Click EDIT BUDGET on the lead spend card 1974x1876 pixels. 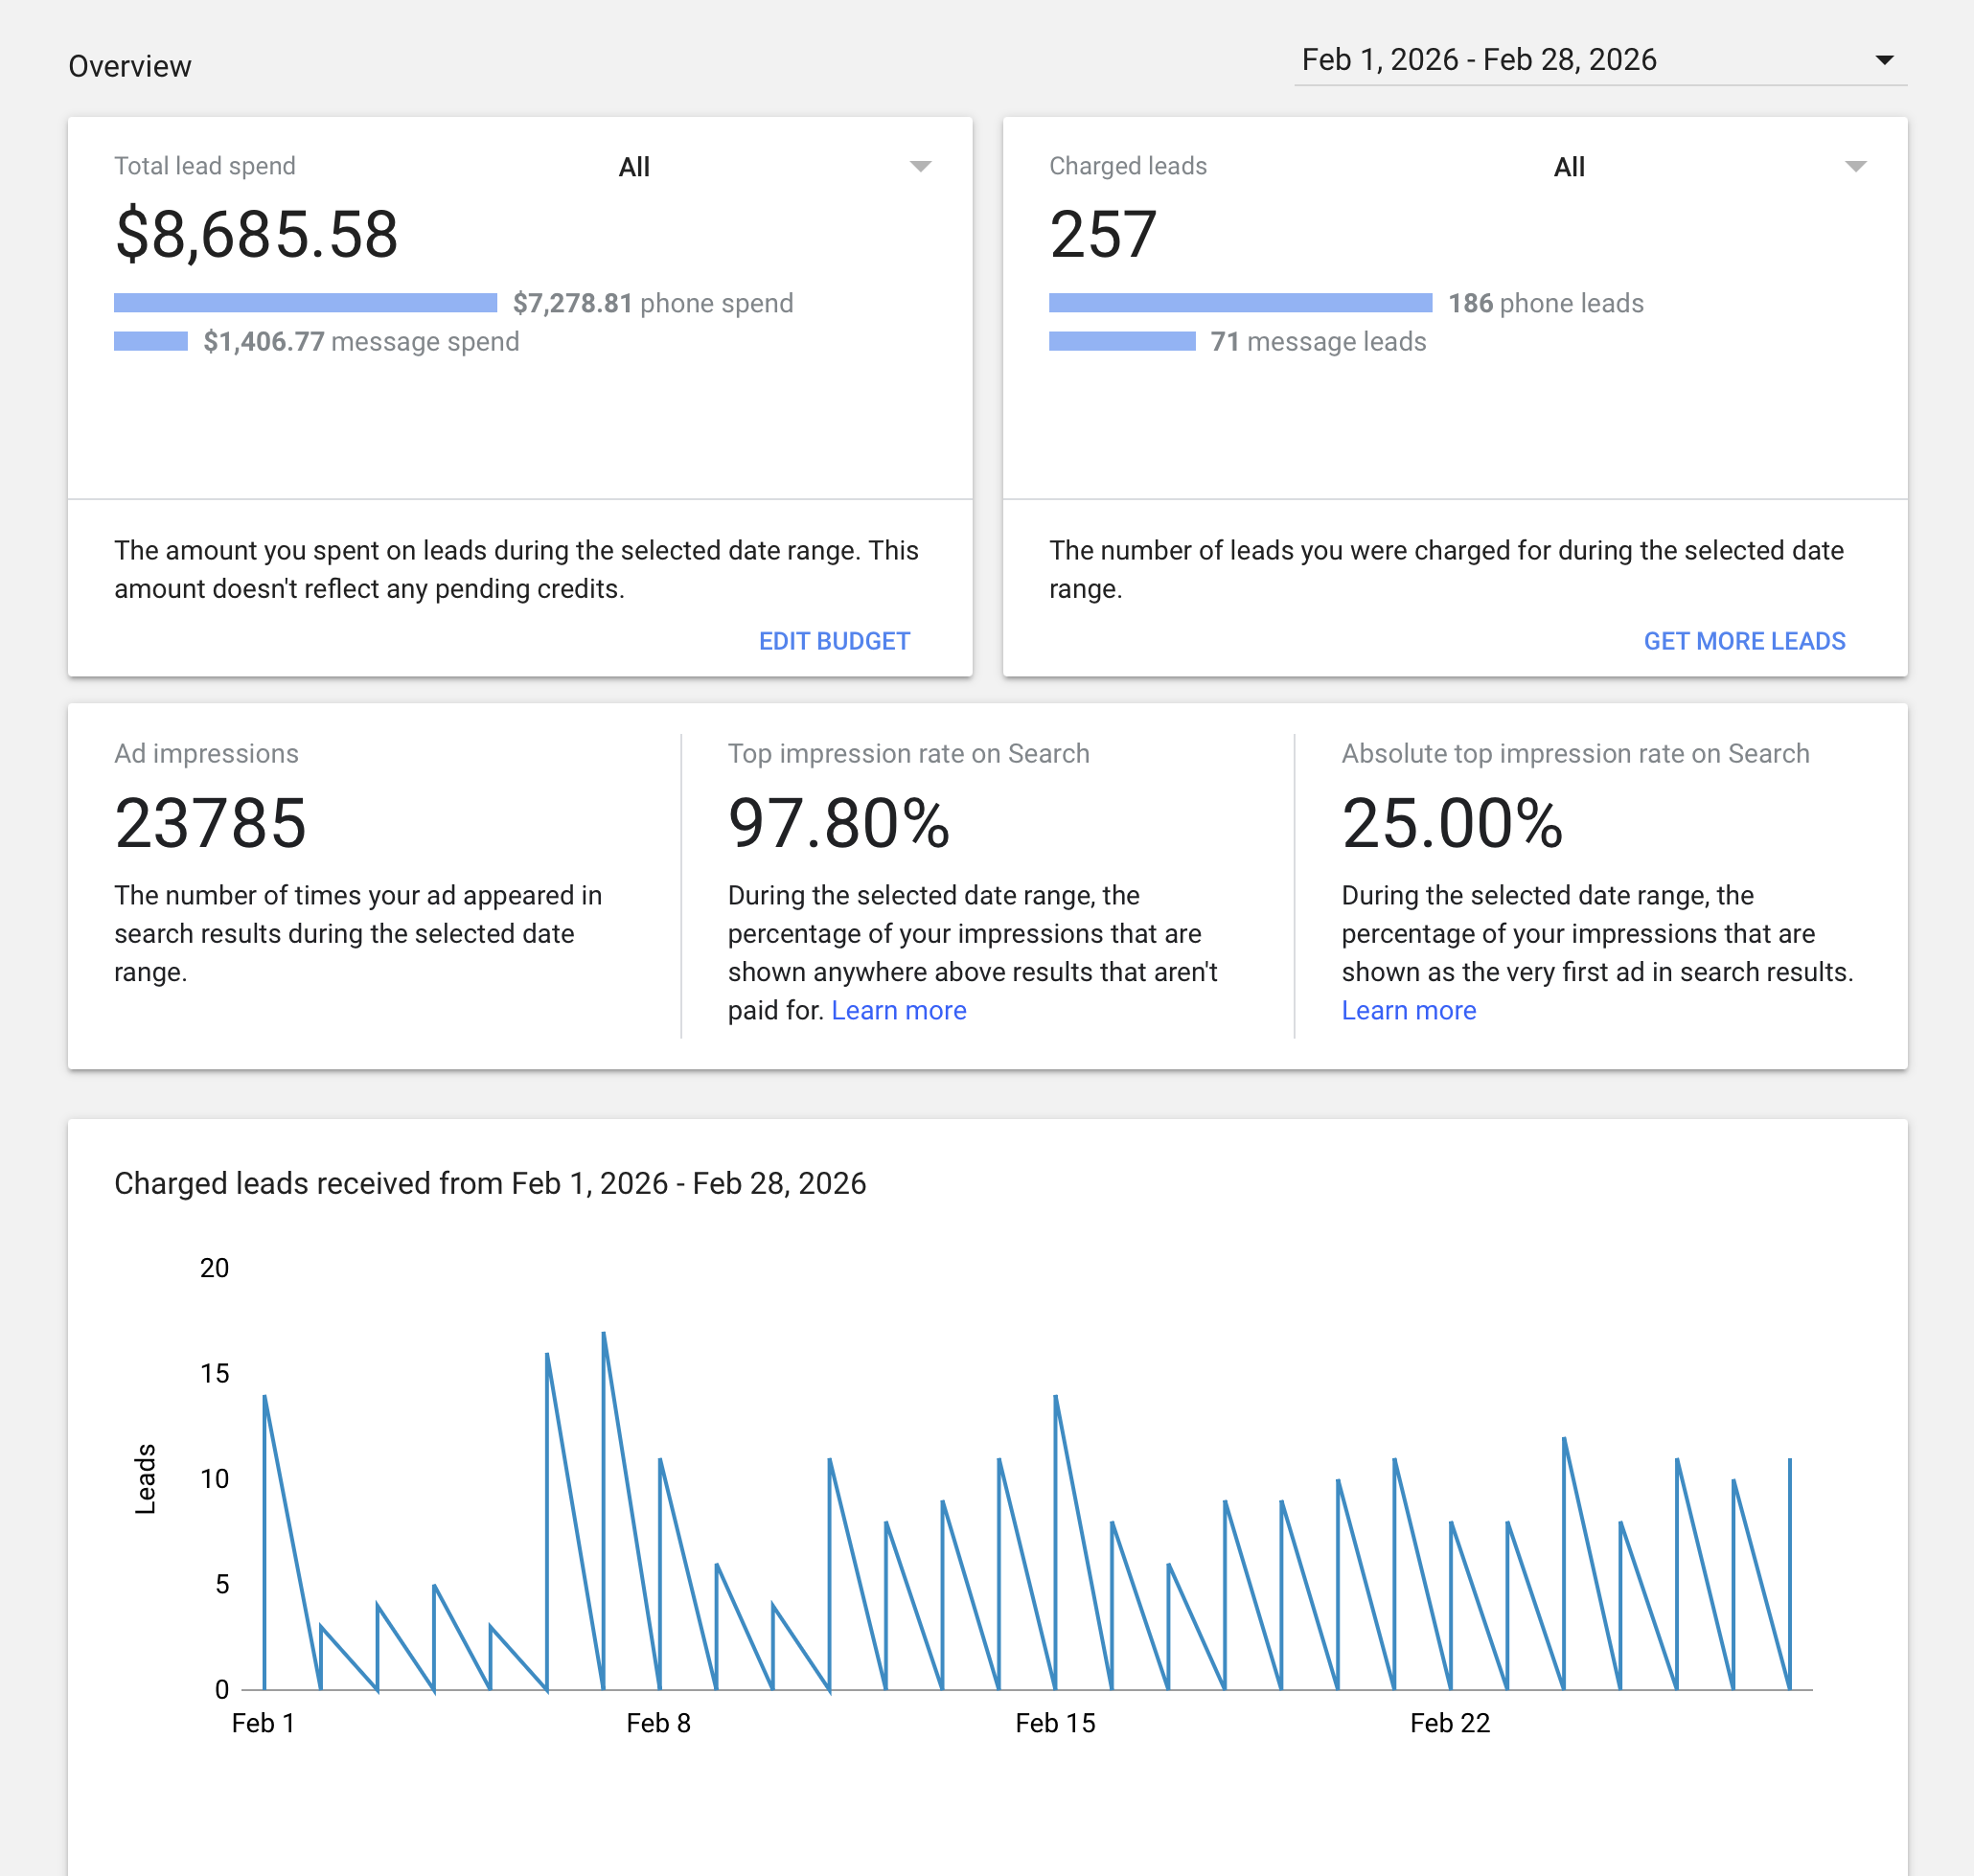pyautogui.click(x=834, y=641)
